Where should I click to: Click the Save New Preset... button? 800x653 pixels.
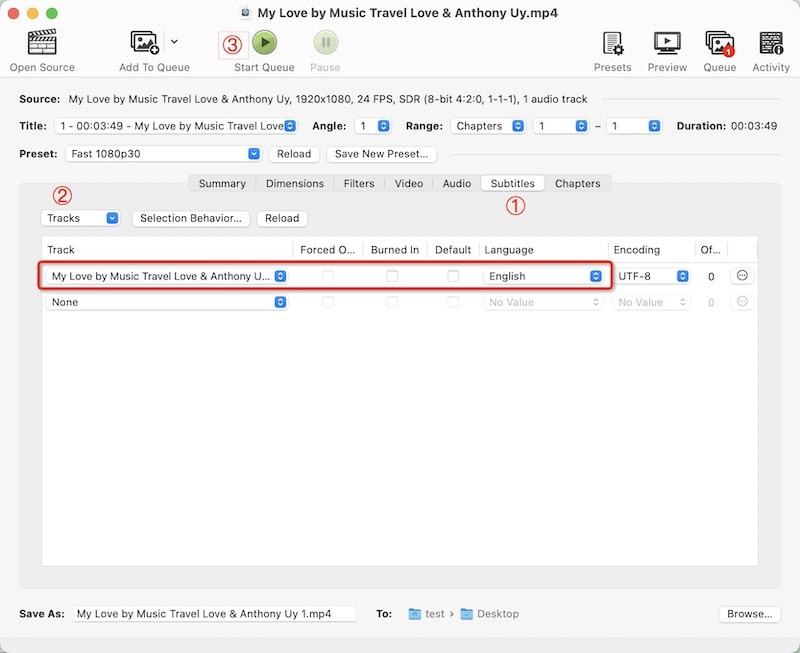[x=381, y=154]
